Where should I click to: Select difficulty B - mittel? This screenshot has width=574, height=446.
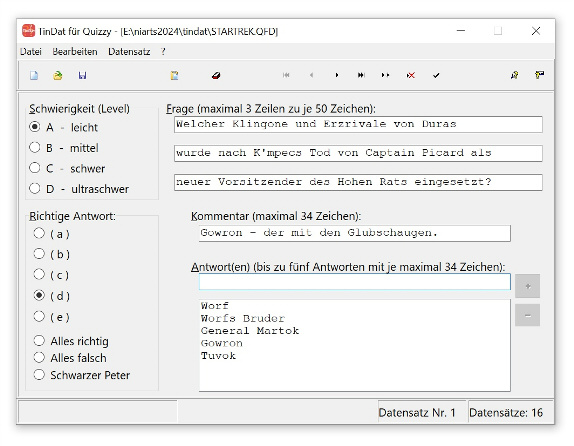coord(64,148)
